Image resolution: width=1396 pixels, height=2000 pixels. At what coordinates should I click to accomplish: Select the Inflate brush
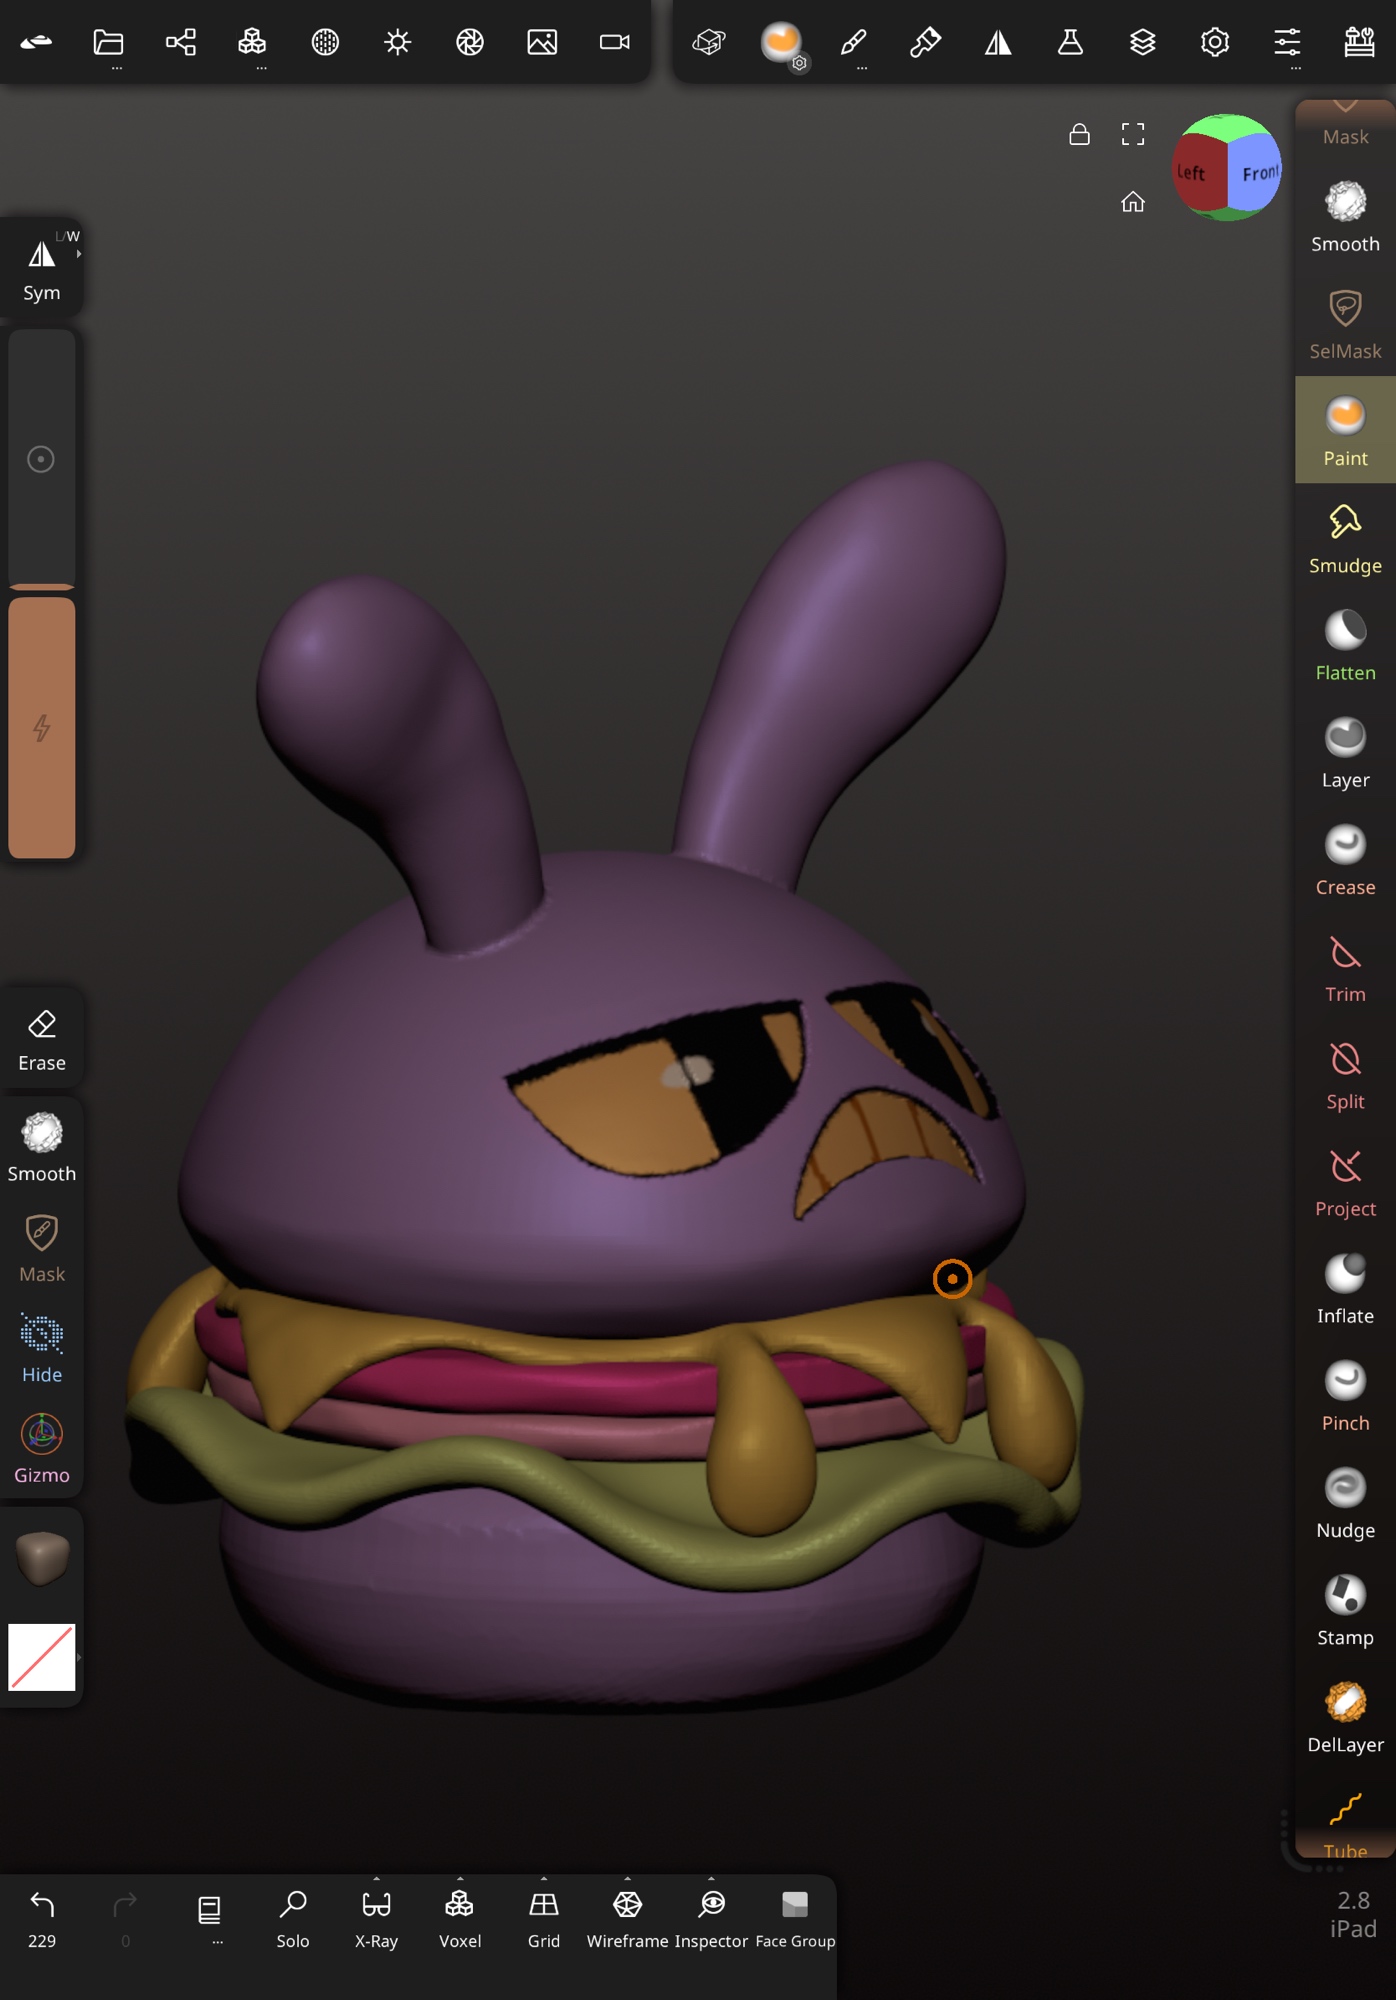click(1344, 1289)
